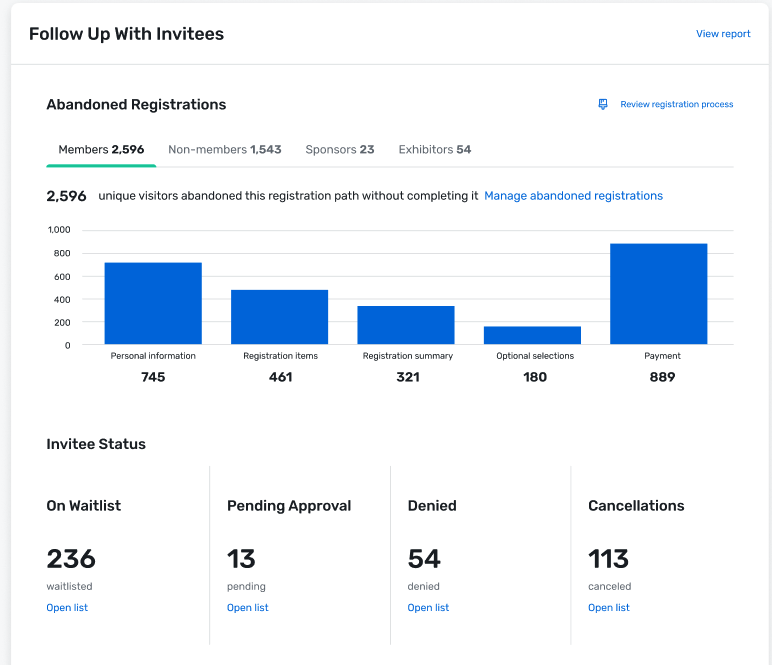
Task: Open list under Cancellations
Action: [x=608, y=608]
